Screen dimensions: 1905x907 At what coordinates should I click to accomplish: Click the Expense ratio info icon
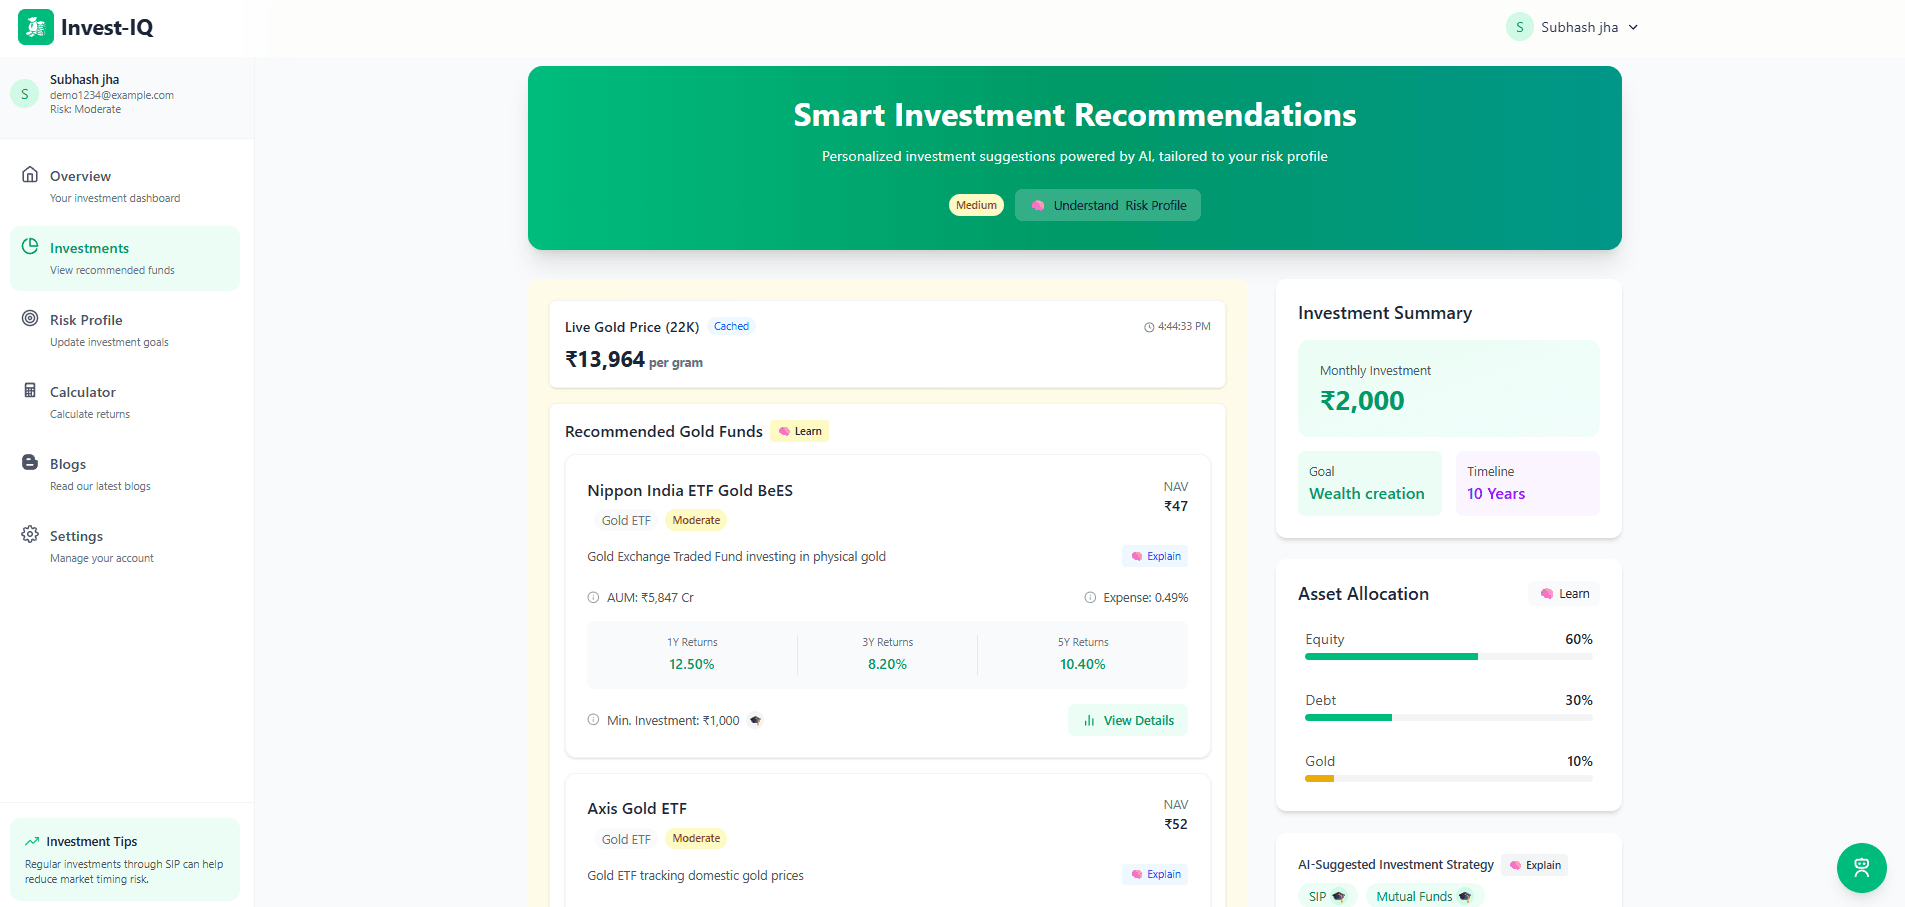tap(1090, 597)
